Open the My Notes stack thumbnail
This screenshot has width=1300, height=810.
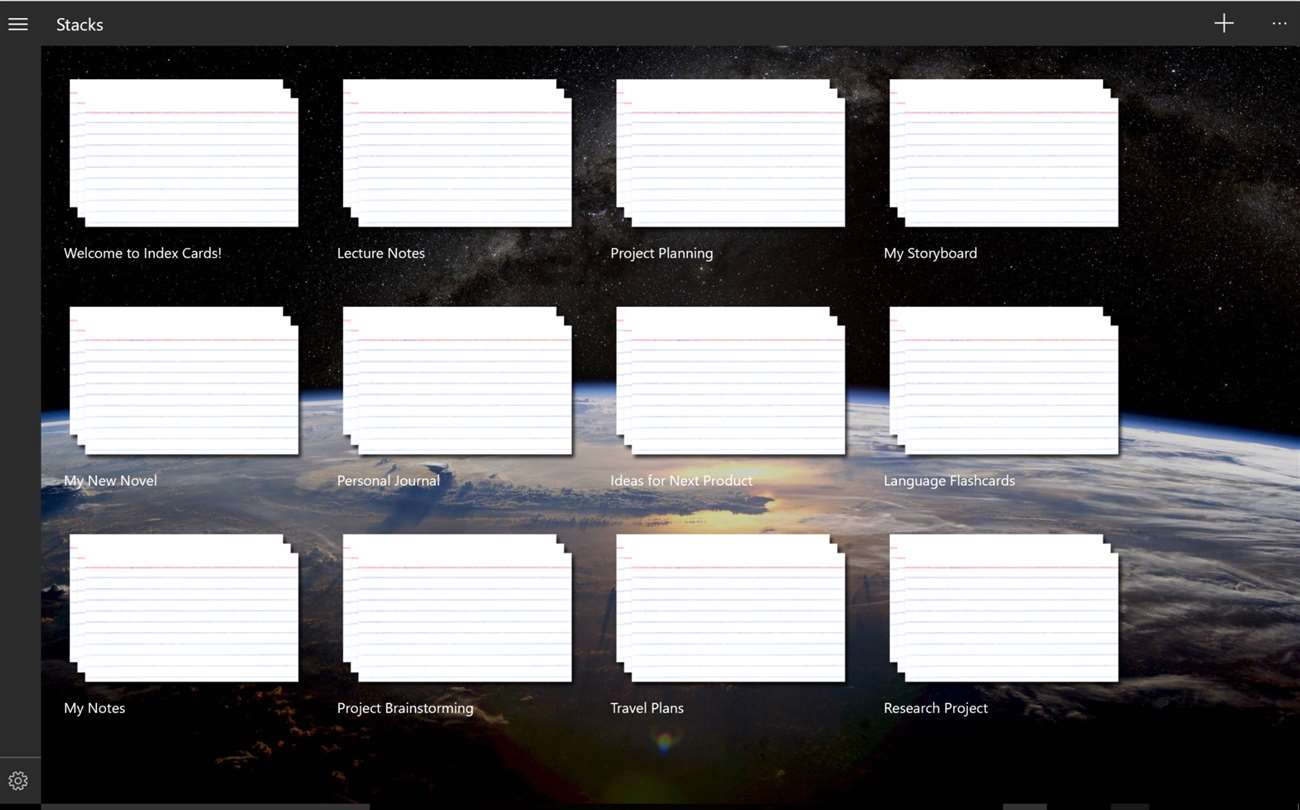[x=184, y=608]
